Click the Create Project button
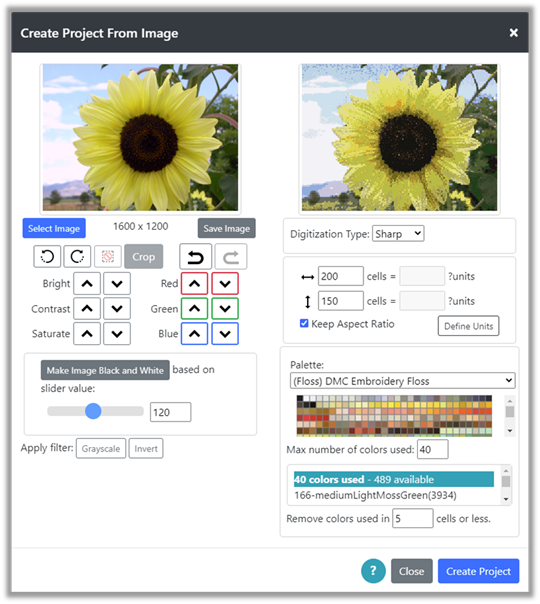The height and width of the screenshot is (604, 540). pos(478,571)
